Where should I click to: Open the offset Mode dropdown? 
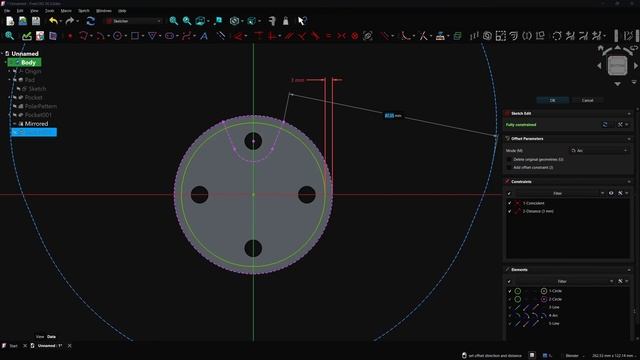click(x=599, y=151)
